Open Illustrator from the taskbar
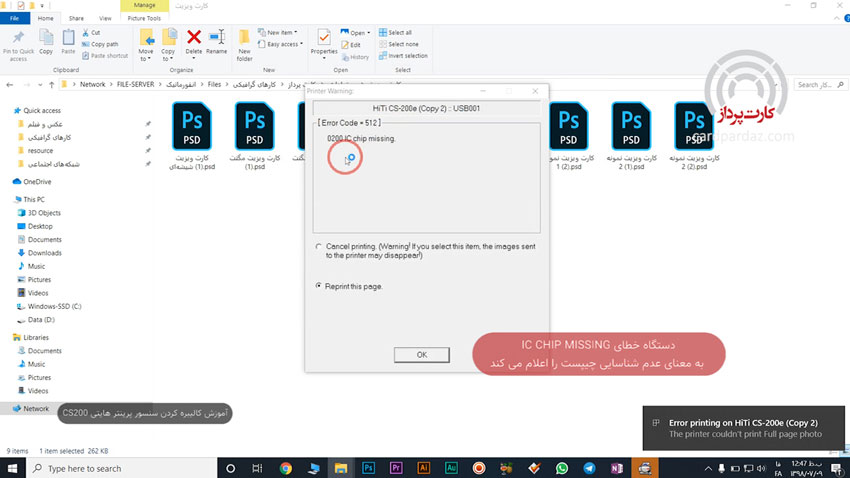850x478 pixels. point(424,468)
